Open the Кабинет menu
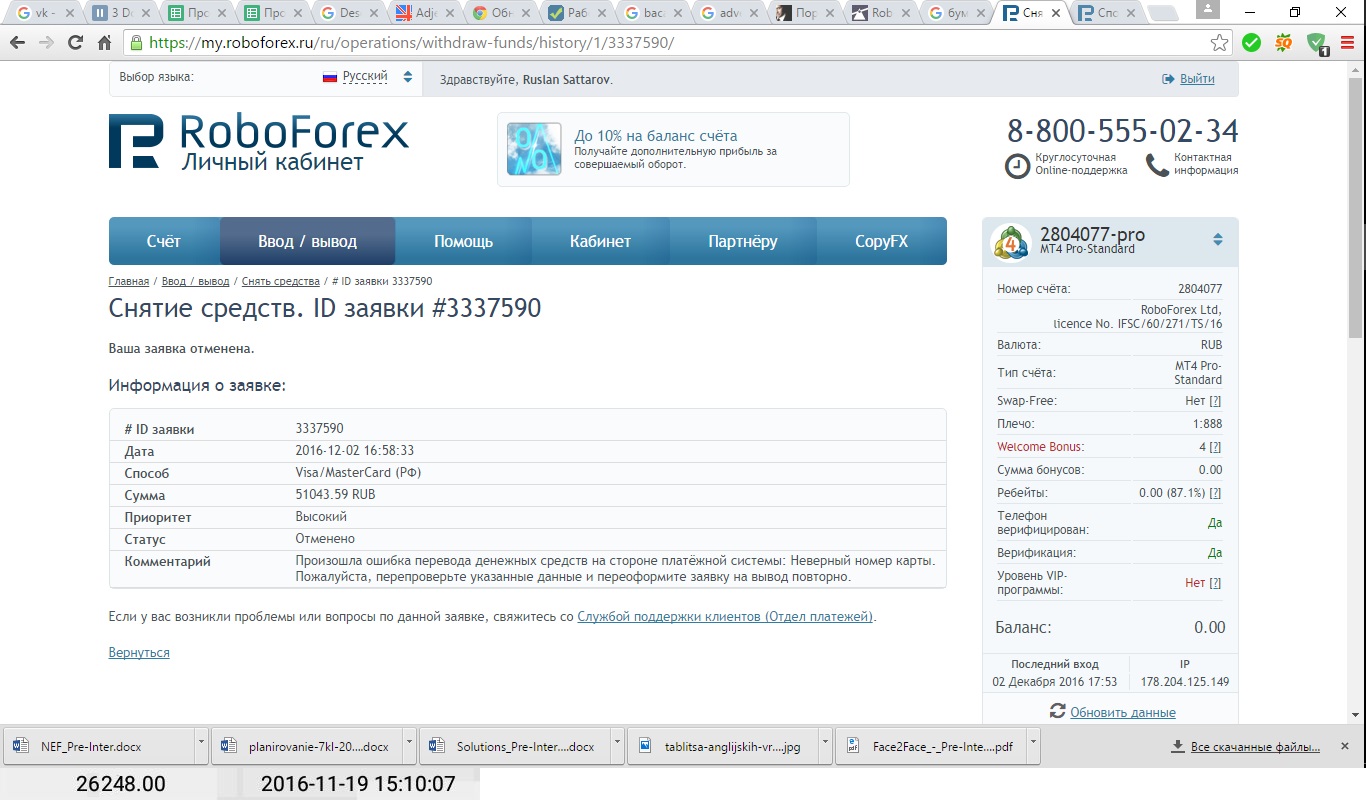The height and width of the screenshot is (800, 1366). pyautogui.click(x=600, y=241)
